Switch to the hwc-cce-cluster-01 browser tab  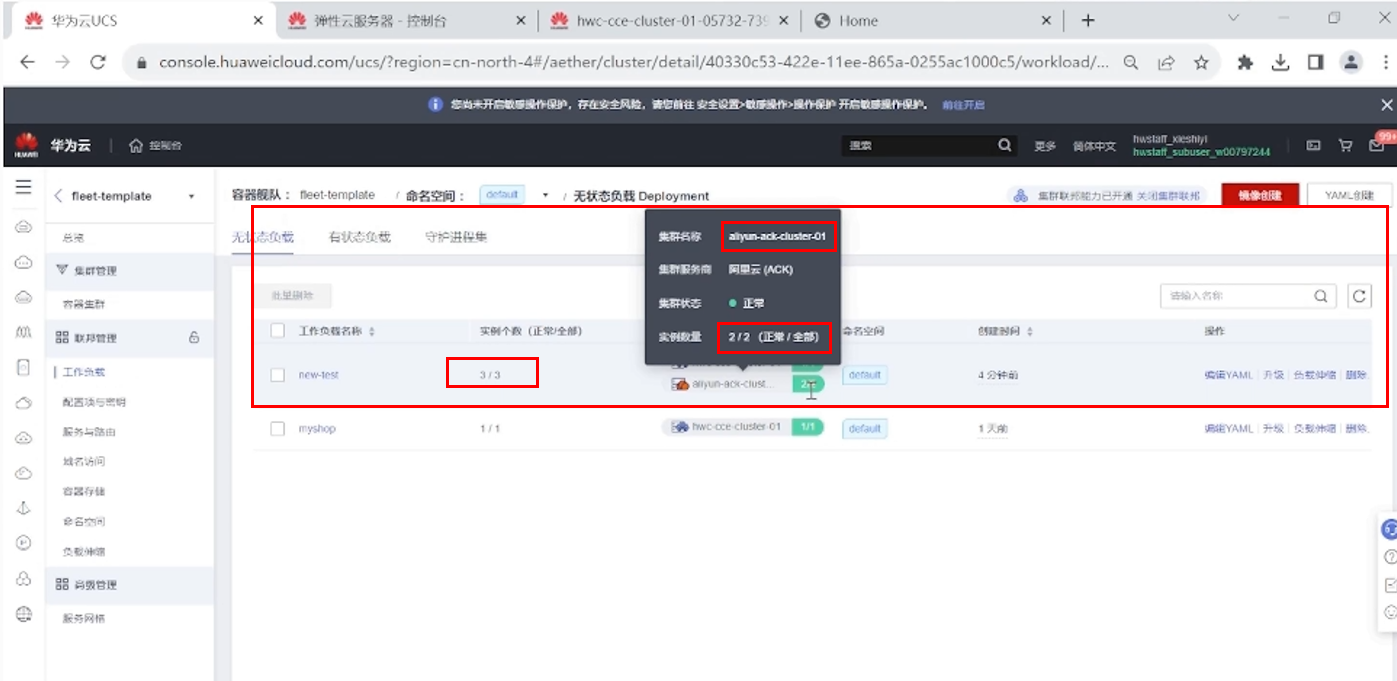[x=669, y=20]
